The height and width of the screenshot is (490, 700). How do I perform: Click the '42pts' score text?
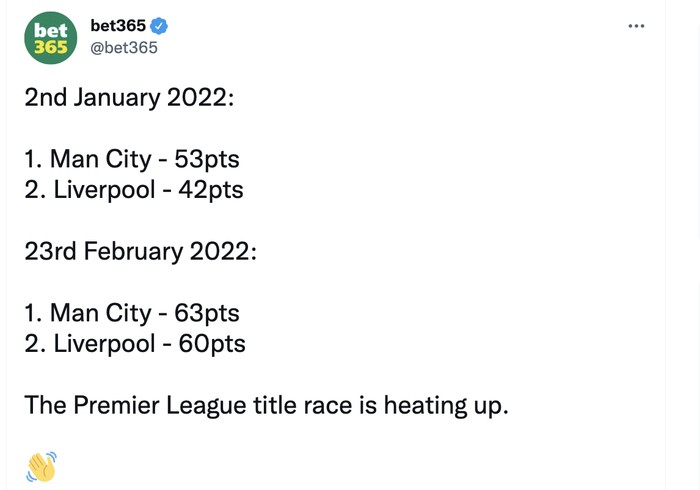click(x=209, y=189)
